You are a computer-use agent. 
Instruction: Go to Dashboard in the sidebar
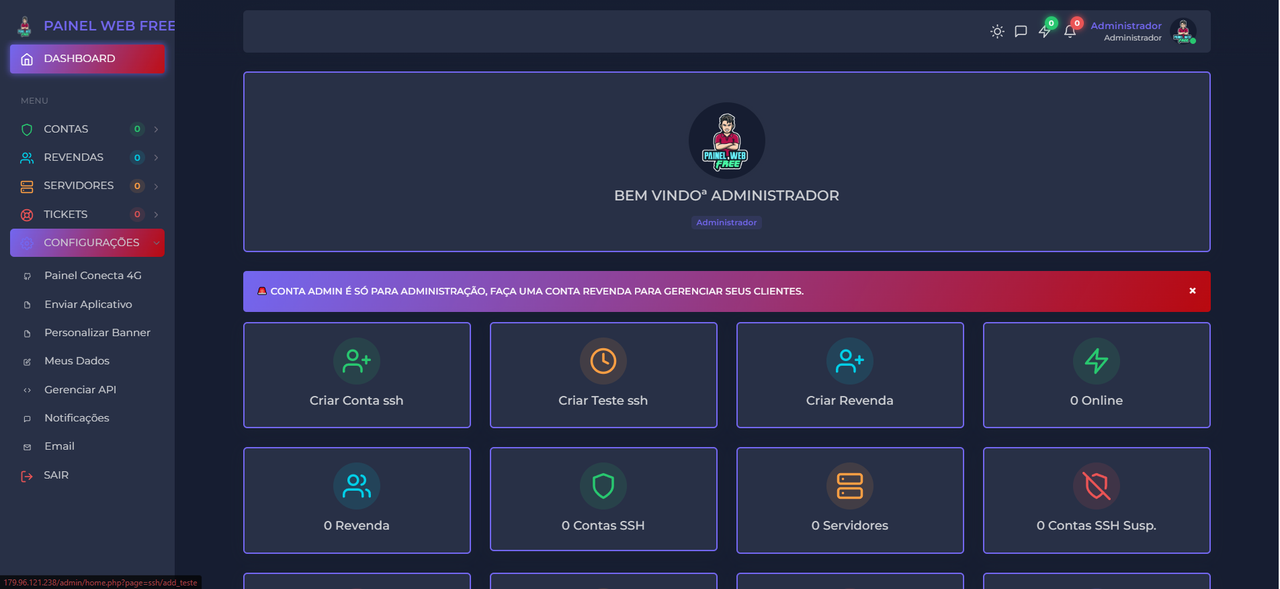pyautogui.click(x=87, y=59)
